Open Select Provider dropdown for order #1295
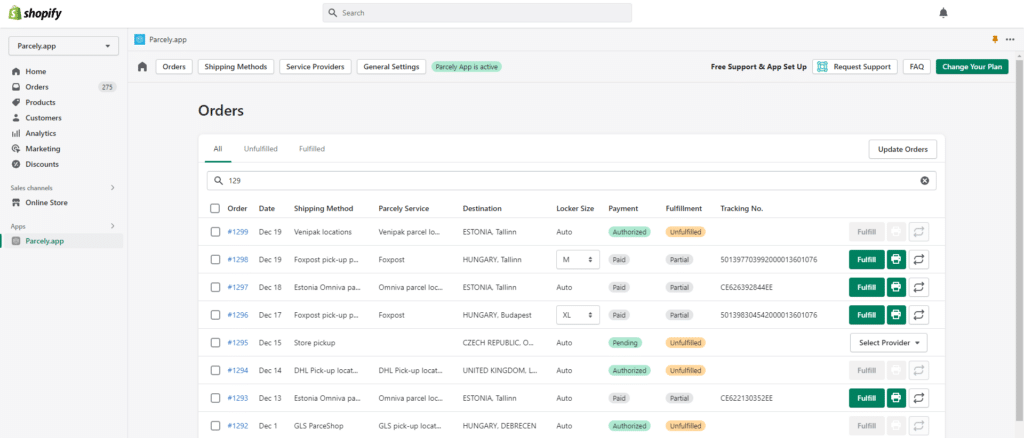 coord(889,343)
